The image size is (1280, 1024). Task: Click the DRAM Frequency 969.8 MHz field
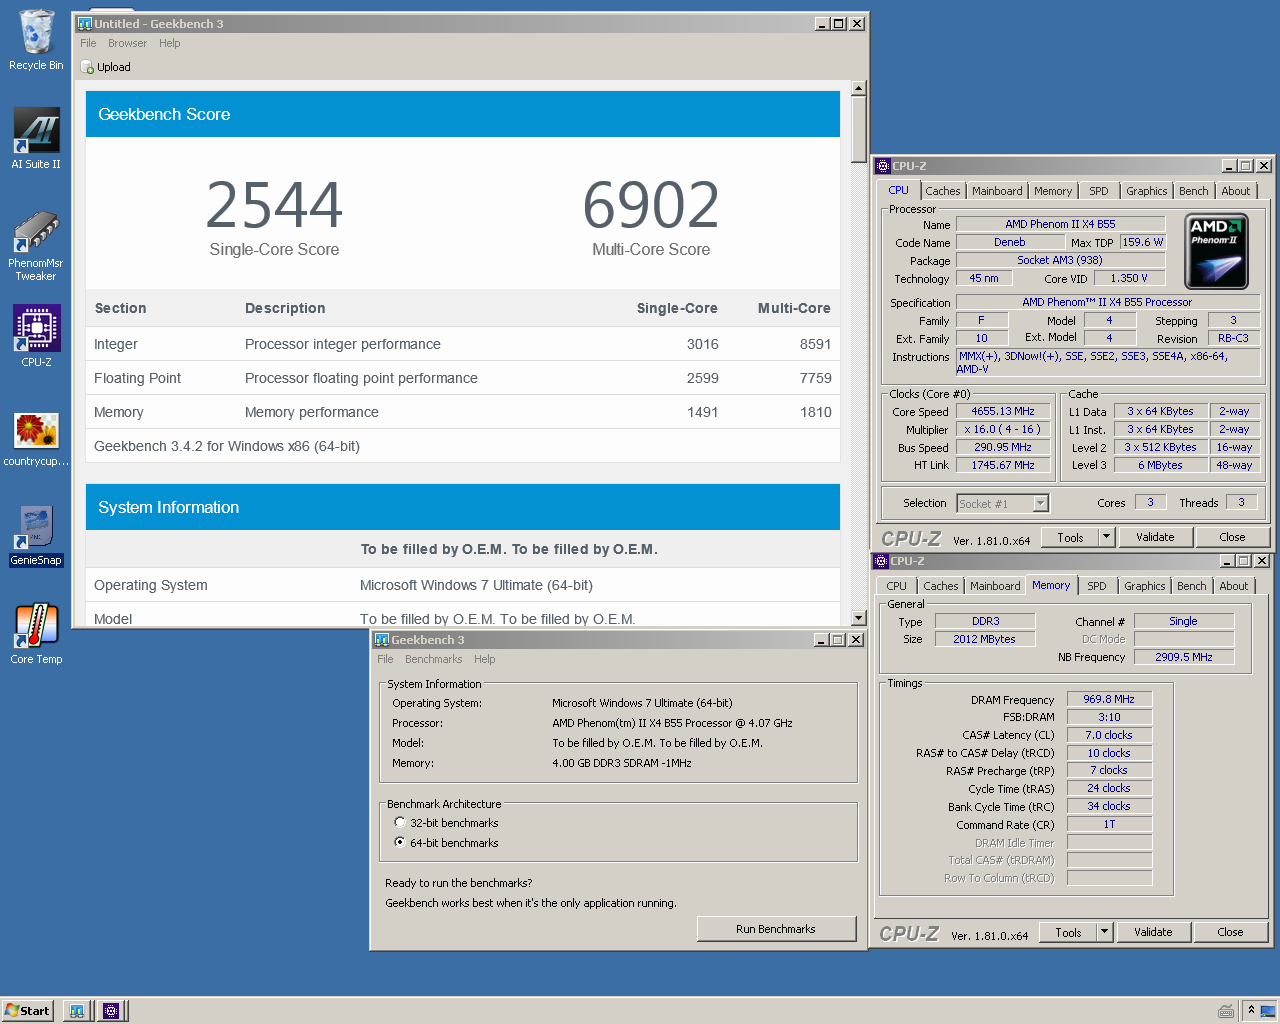[x=1109, y=699]
